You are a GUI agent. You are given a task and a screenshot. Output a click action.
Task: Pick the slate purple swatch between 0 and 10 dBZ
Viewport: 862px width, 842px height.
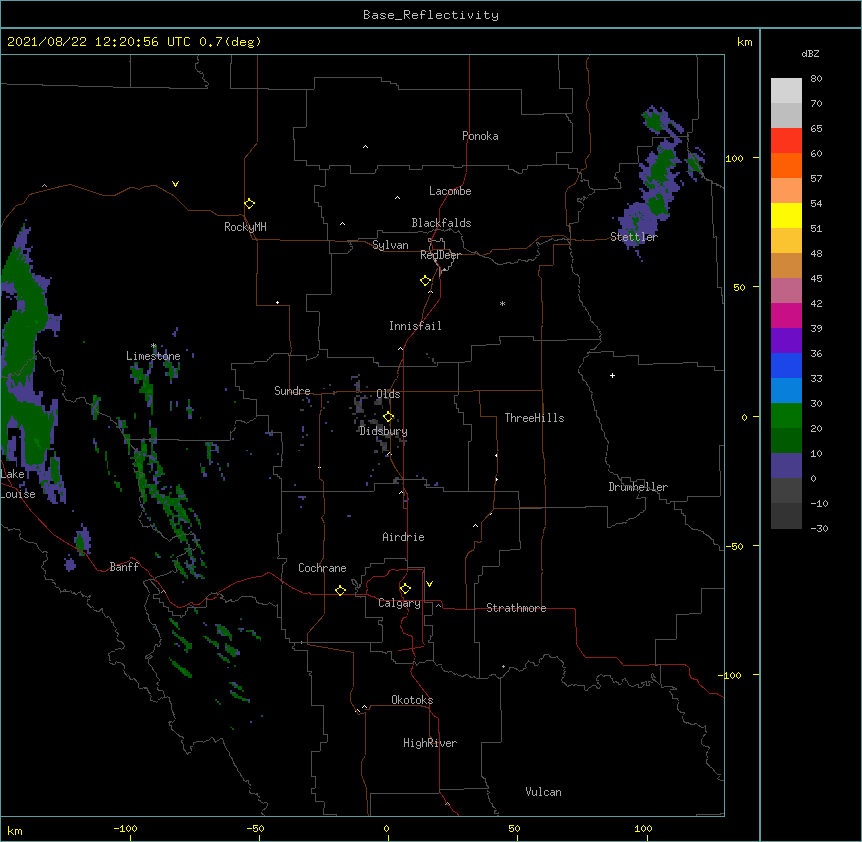coord(786,466)
